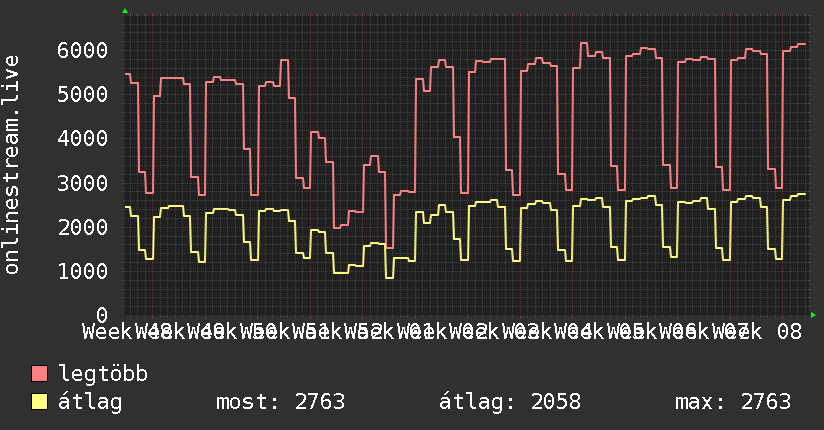Viewport: 824px width, 430px height.
Task: Click the 1000 y-axis label
Action: [83, 271]
